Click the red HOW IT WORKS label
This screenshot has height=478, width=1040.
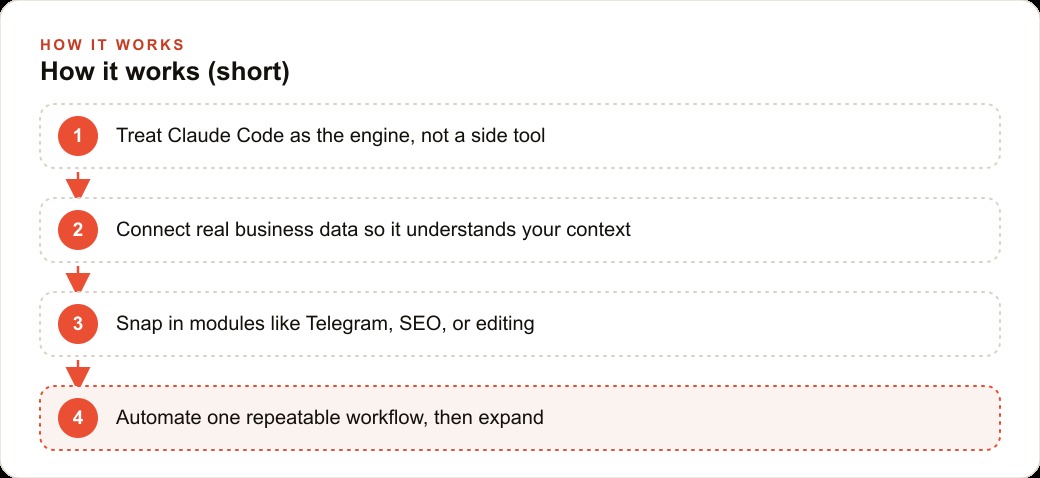click(x=112, y=45)
